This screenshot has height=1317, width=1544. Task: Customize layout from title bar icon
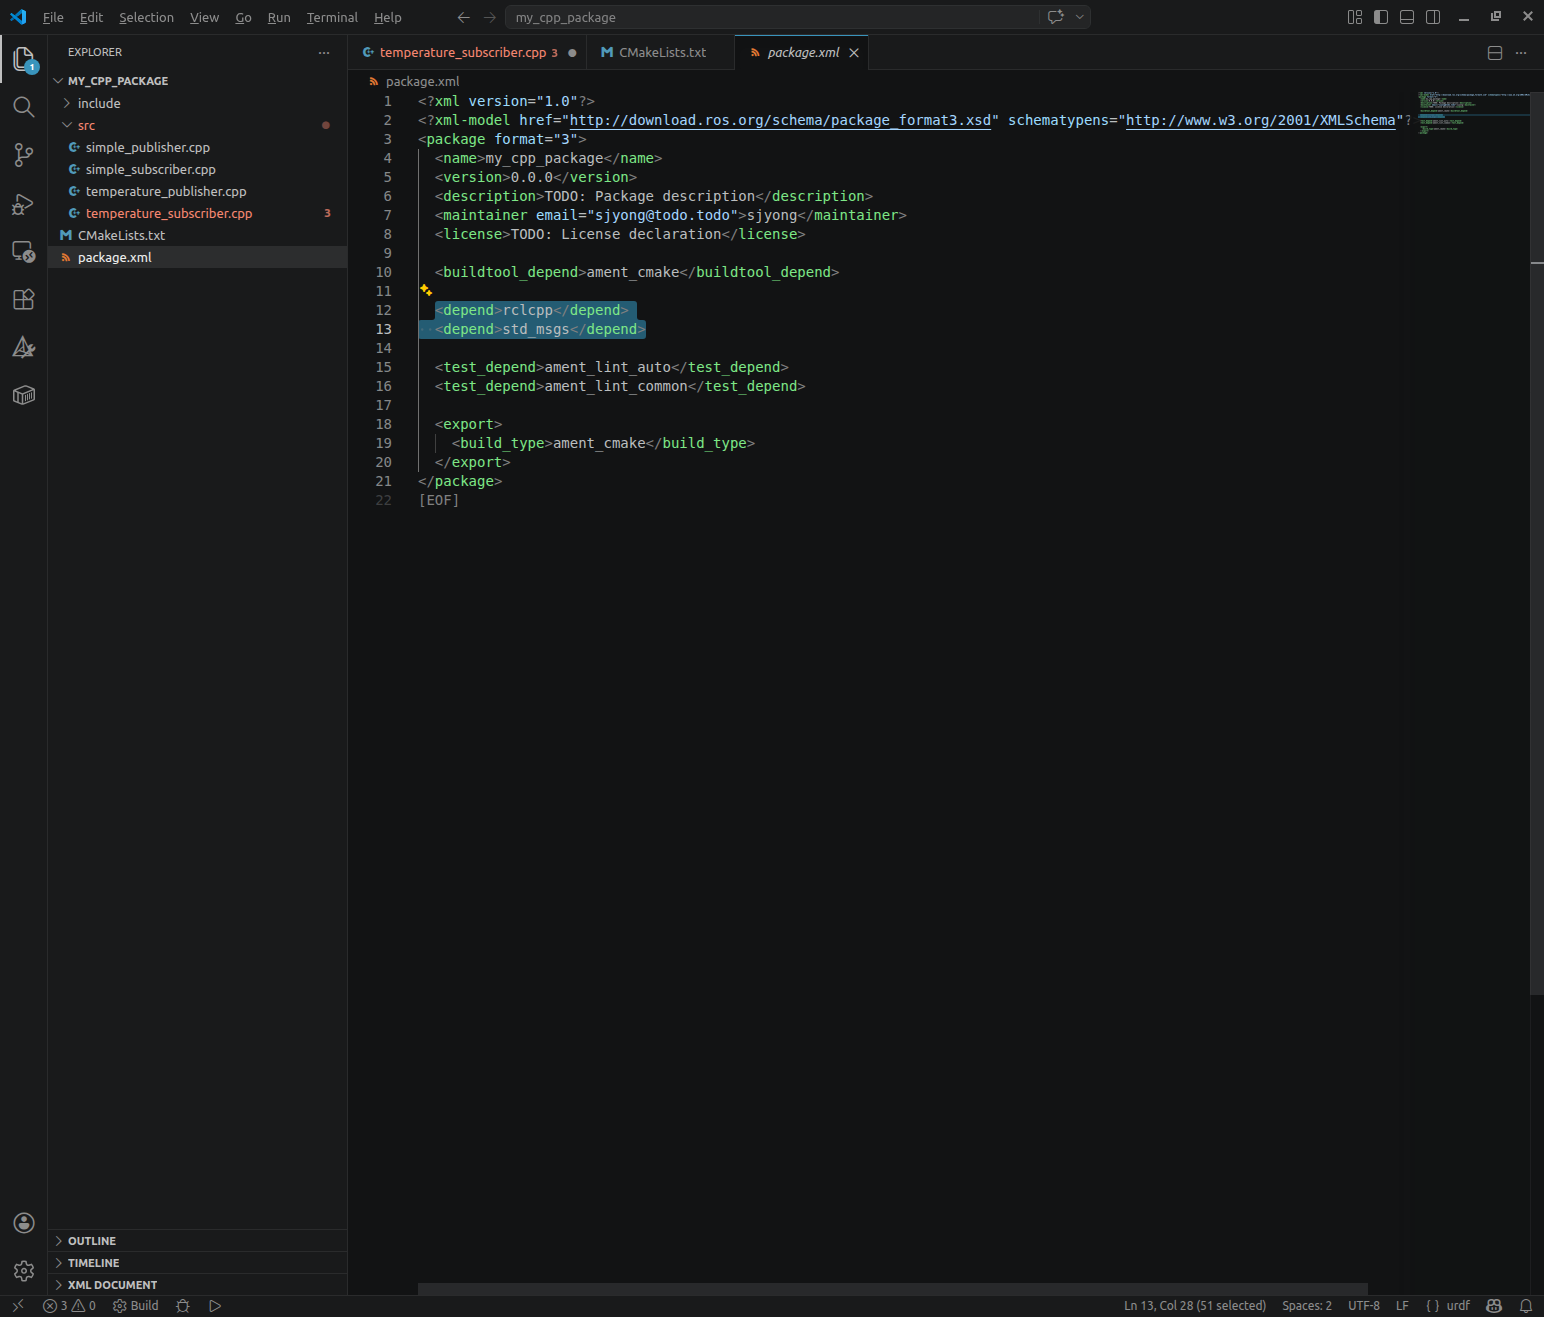1355,17
